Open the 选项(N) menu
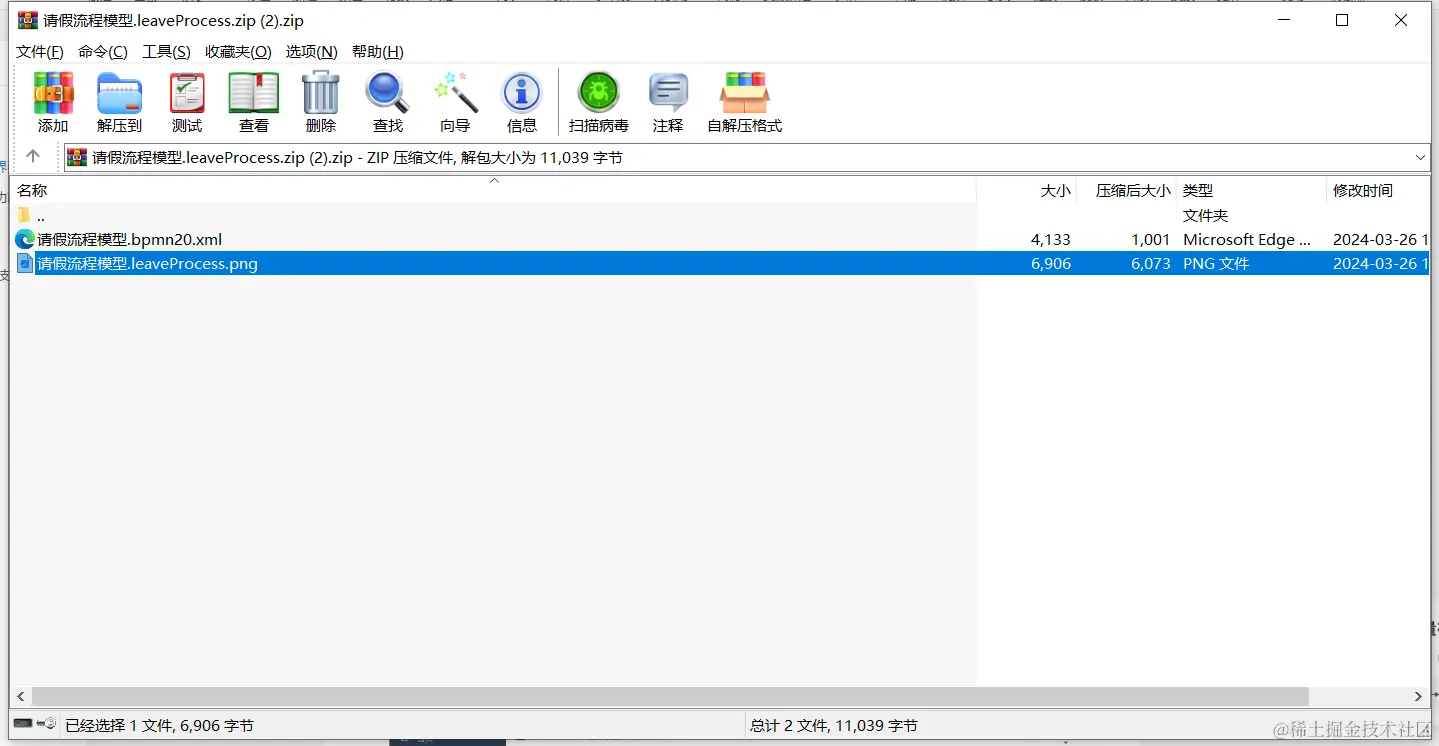Viewport: 1439px width, 746px height. pos(312,52)
